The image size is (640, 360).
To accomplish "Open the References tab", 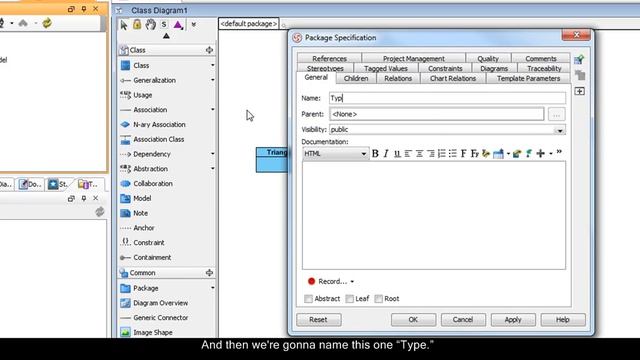I will 329,58.
